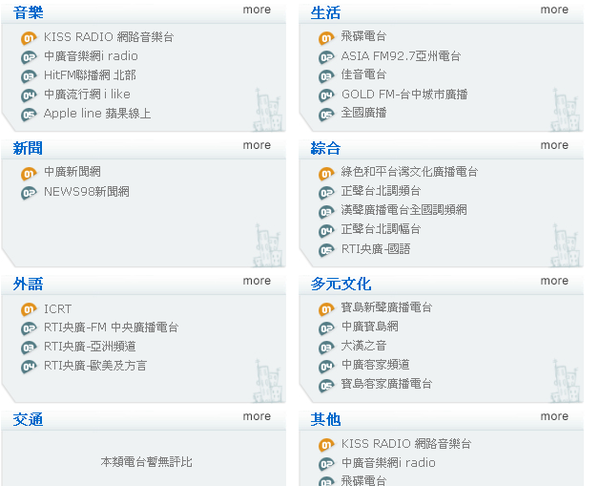Viewport: 600px width, 486px height.
Task: Open KISS RADIO 網路音樂台 in the 音樂 list
Action: (x=109, y=37)
